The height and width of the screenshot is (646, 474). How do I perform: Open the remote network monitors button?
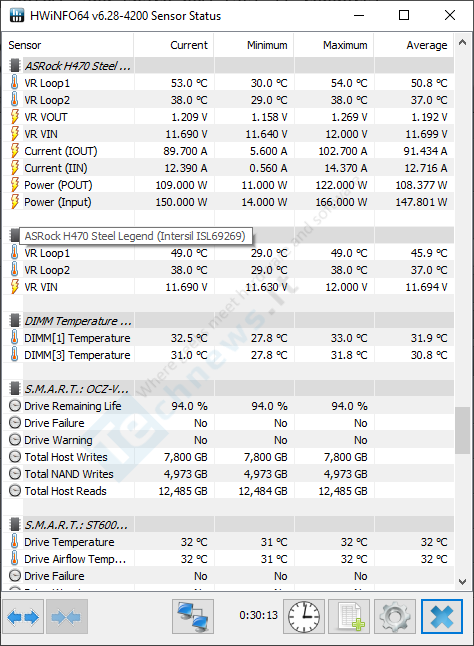point(193,617)
